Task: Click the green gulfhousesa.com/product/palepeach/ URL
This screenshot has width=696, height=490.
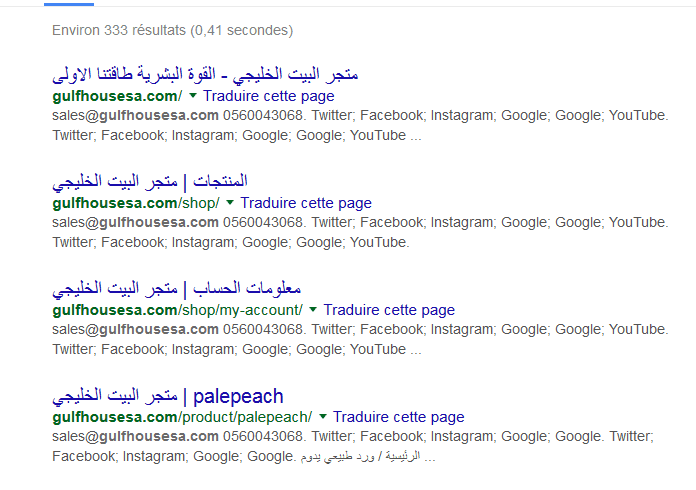Action: [182, 417]
